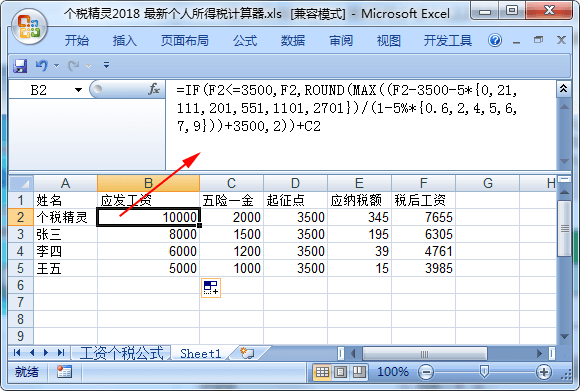The width and height of the screenshot is (580, 391).
Task: Click the Auto Fill Options icon below C5
Action: click(211, 287)
